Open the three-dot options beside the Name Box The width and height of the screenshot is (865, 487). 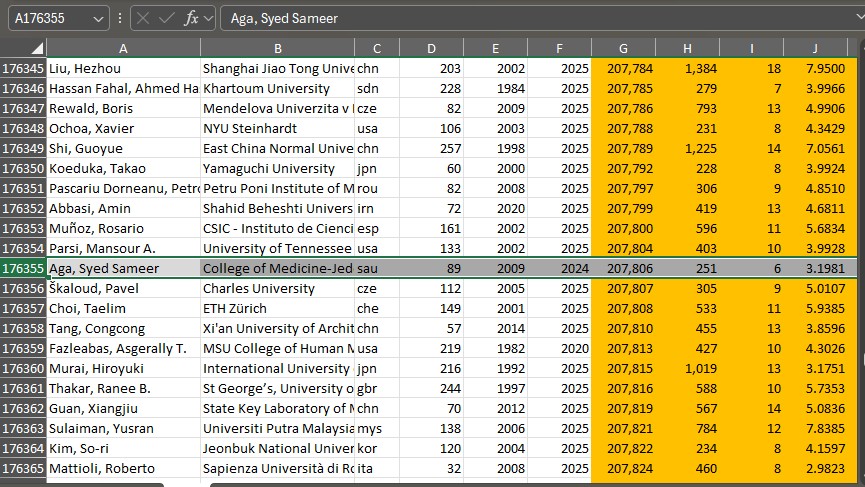coord(120,18)
